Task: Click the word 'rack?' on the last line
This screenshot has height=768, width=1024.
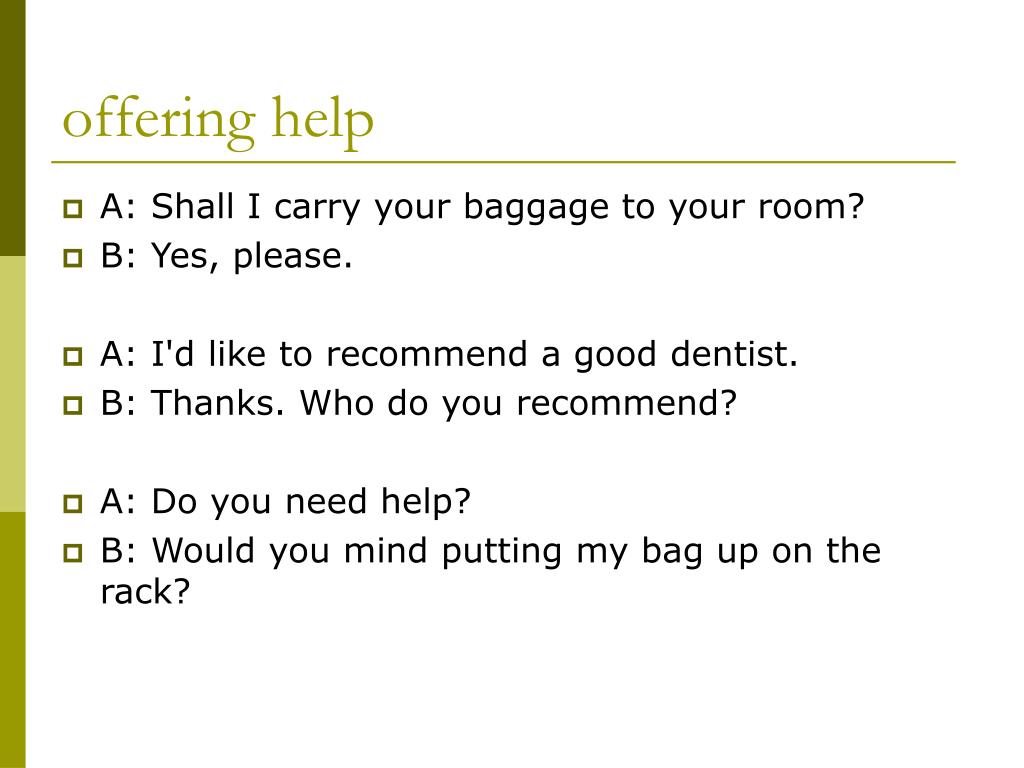Action: [x=145, y=592]
